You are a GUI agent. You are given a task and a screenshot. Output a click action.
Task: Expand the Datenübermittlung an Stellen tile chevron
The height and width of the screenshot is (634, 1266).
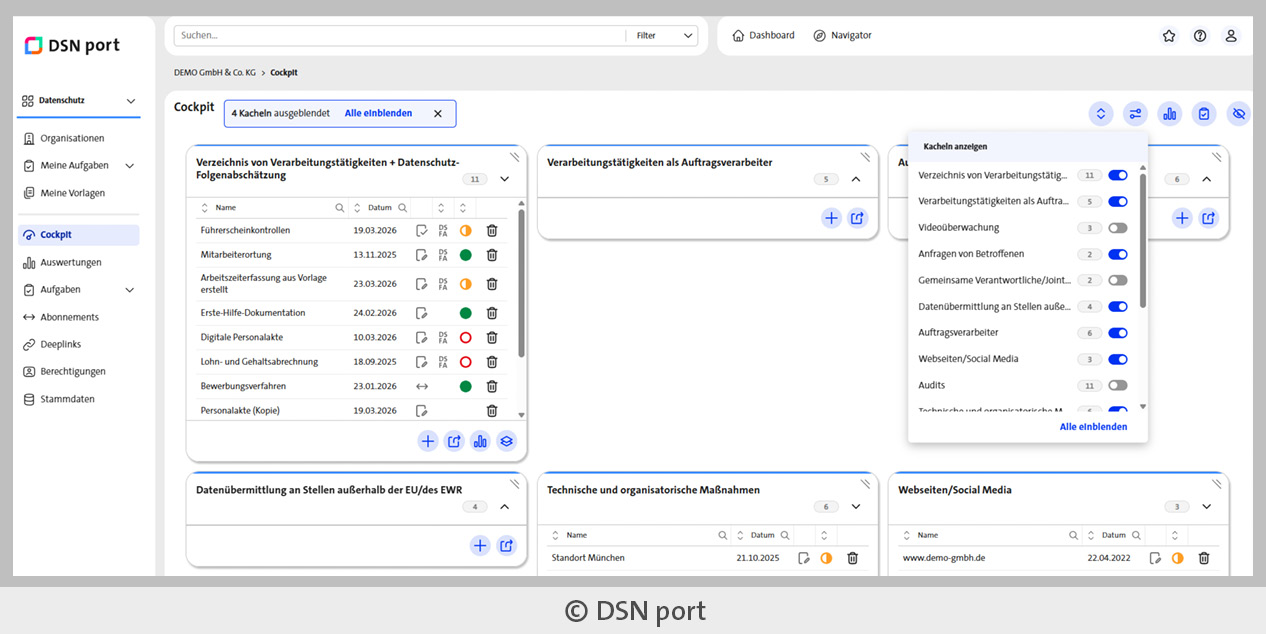click(504, 507)
